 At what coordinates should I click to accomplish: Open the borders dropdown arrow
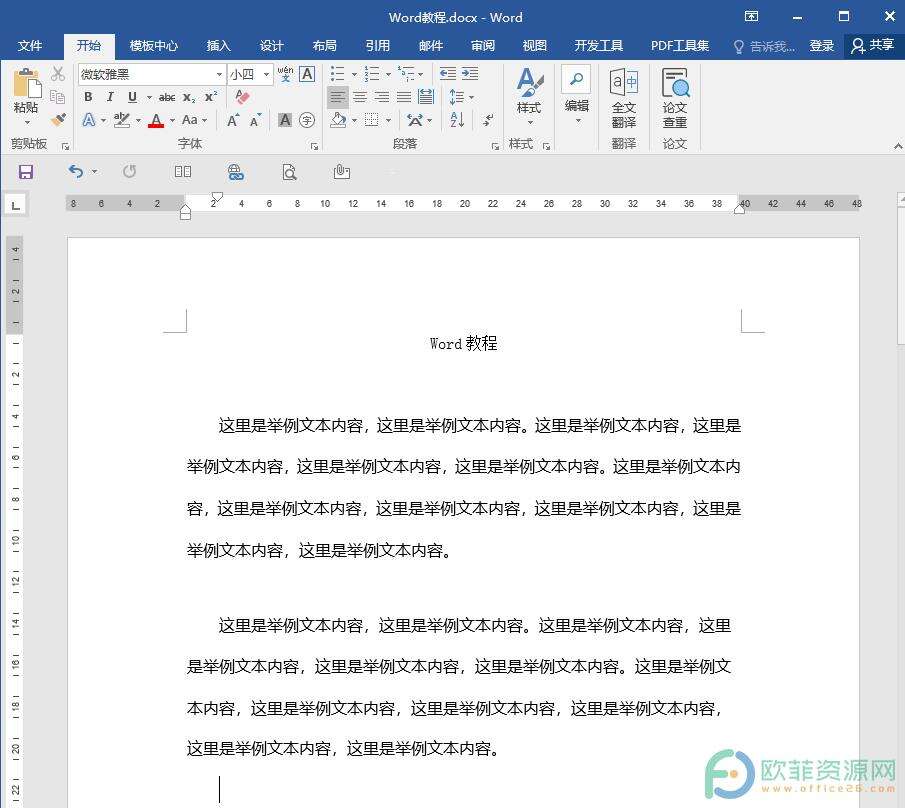(388, 121)
